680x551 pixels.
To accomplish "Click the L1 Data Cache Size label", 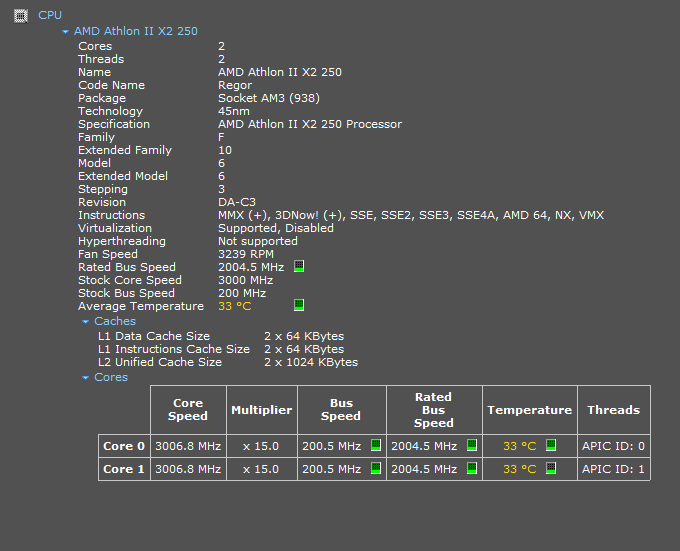I will point(154,336).
